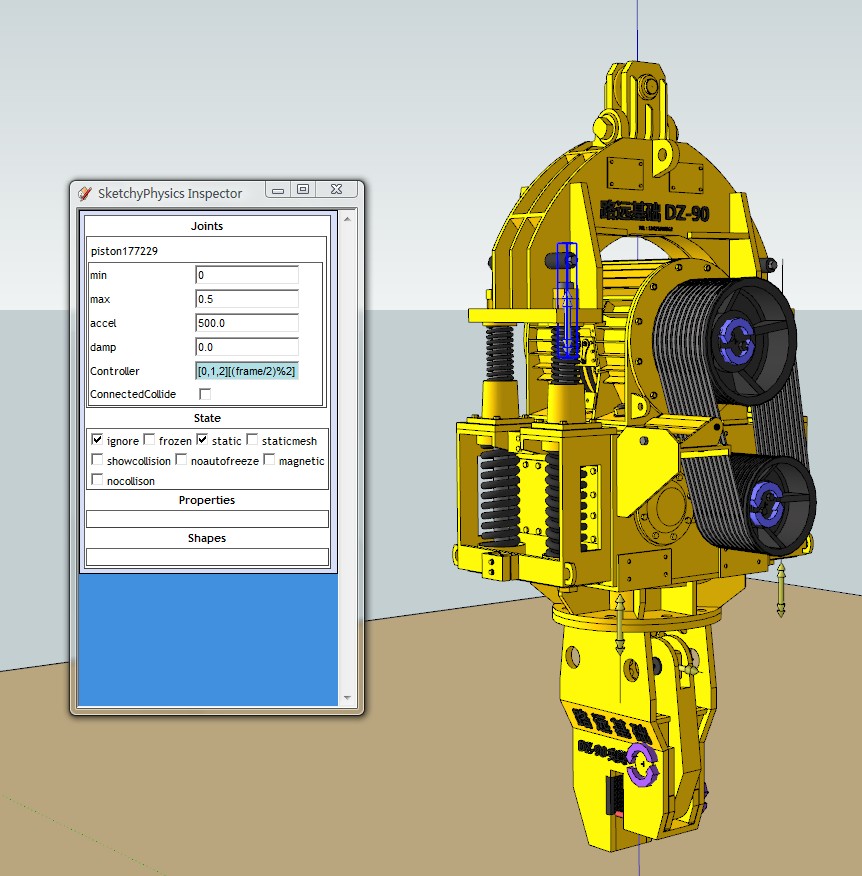Enable the noautofreeze checkbox
The image size is (862, 876).
click(x=181, y=459)
